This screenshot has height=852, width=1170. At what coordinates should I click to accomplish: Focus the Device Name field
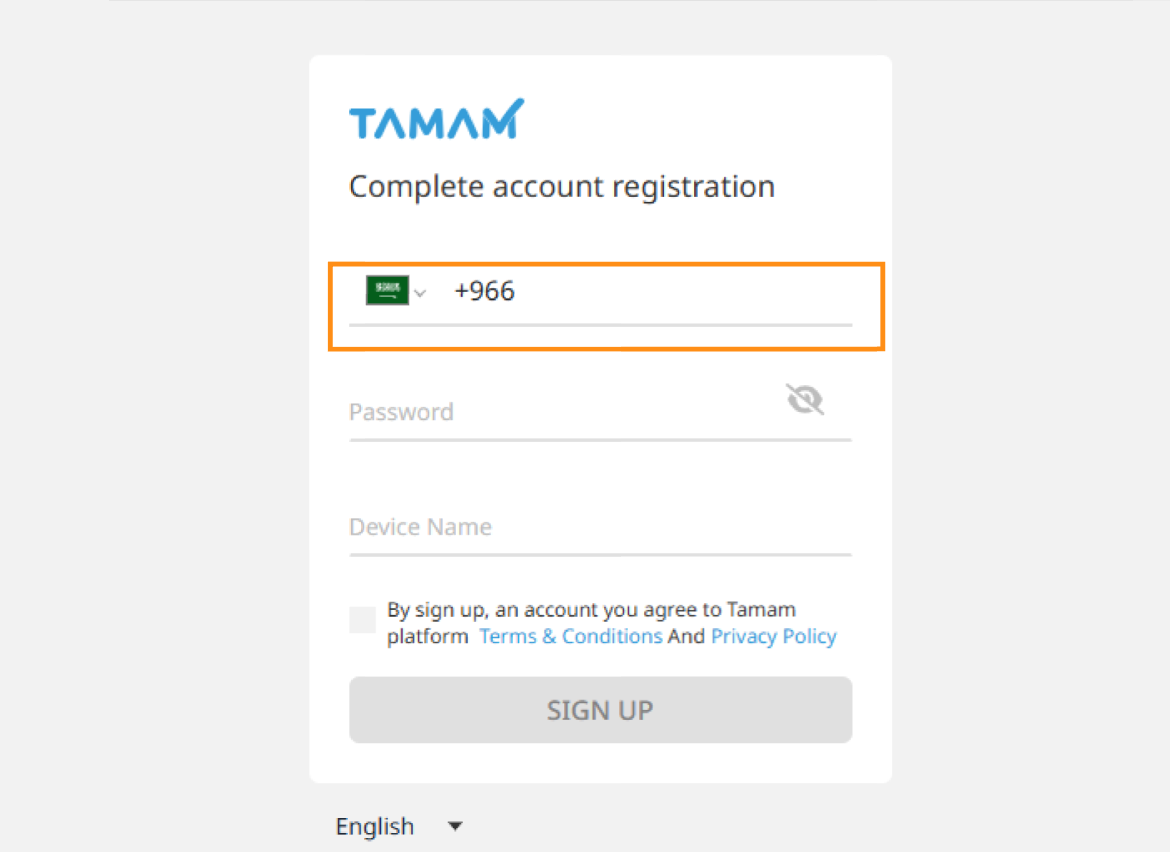[600, 527]
